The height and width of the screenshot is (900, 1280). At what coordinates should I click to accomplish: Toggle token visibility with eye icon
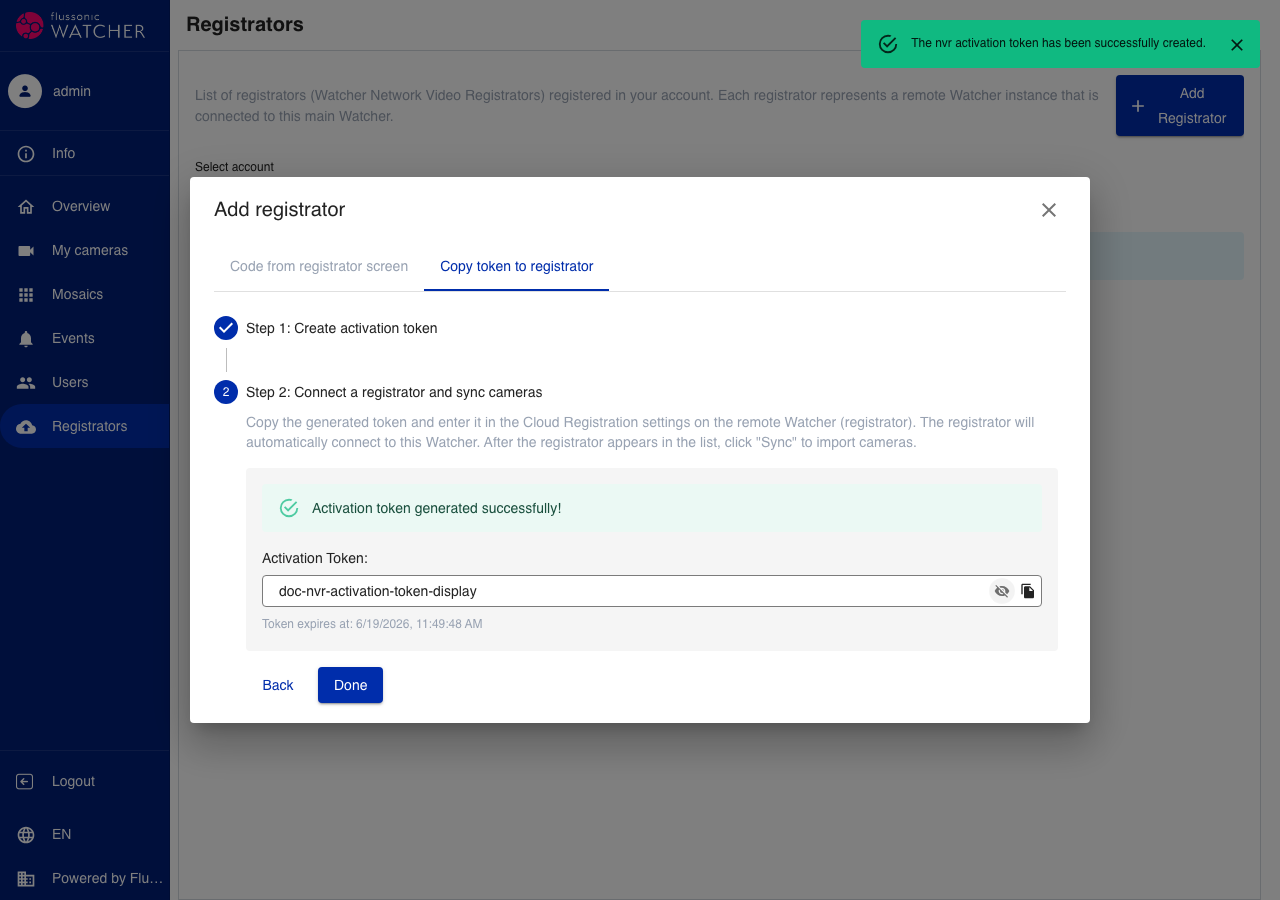1002,591
